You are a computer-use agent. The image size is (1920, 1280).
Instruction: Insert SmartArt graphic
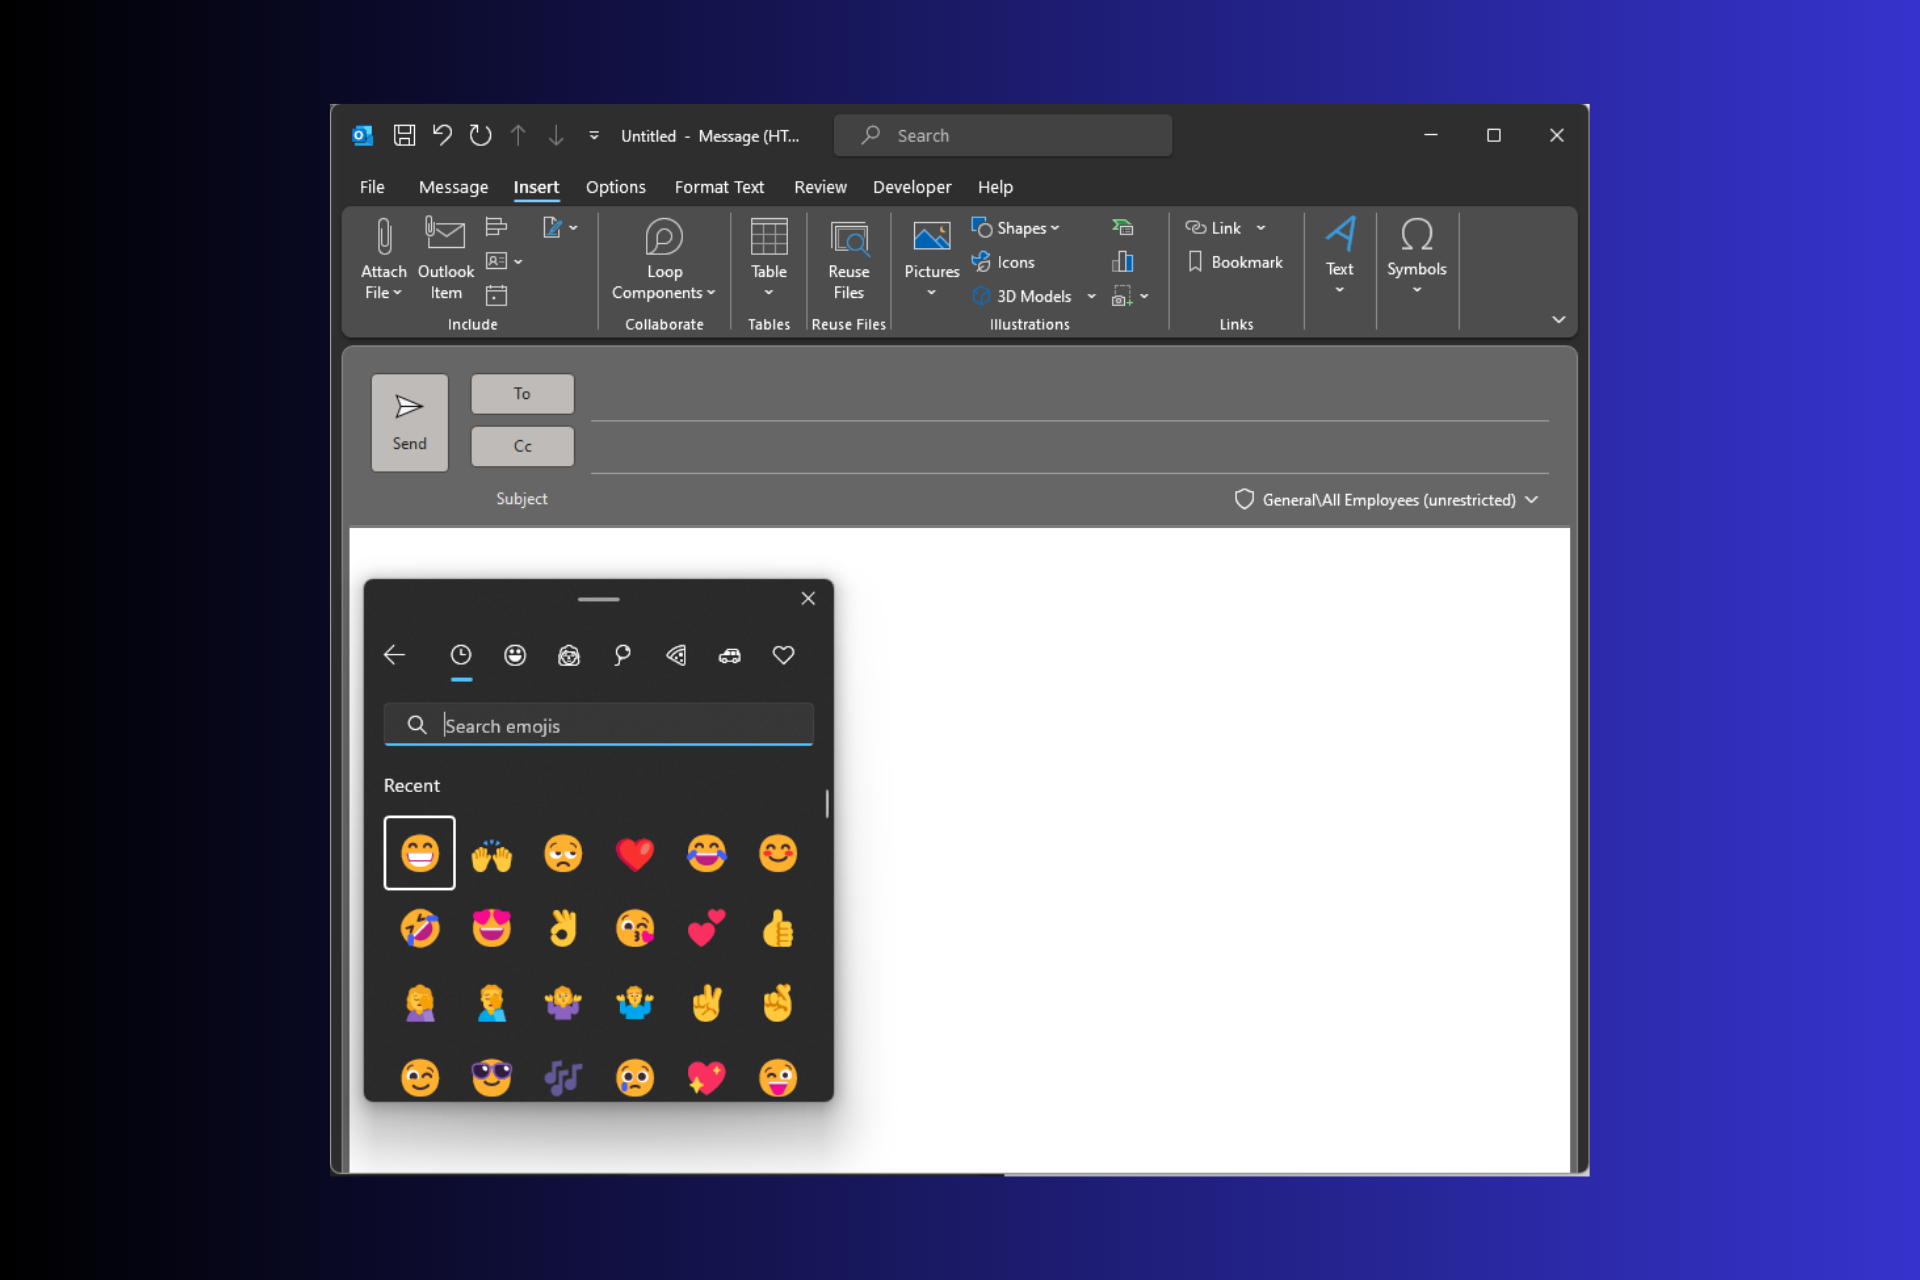[x=1123, y=228]
